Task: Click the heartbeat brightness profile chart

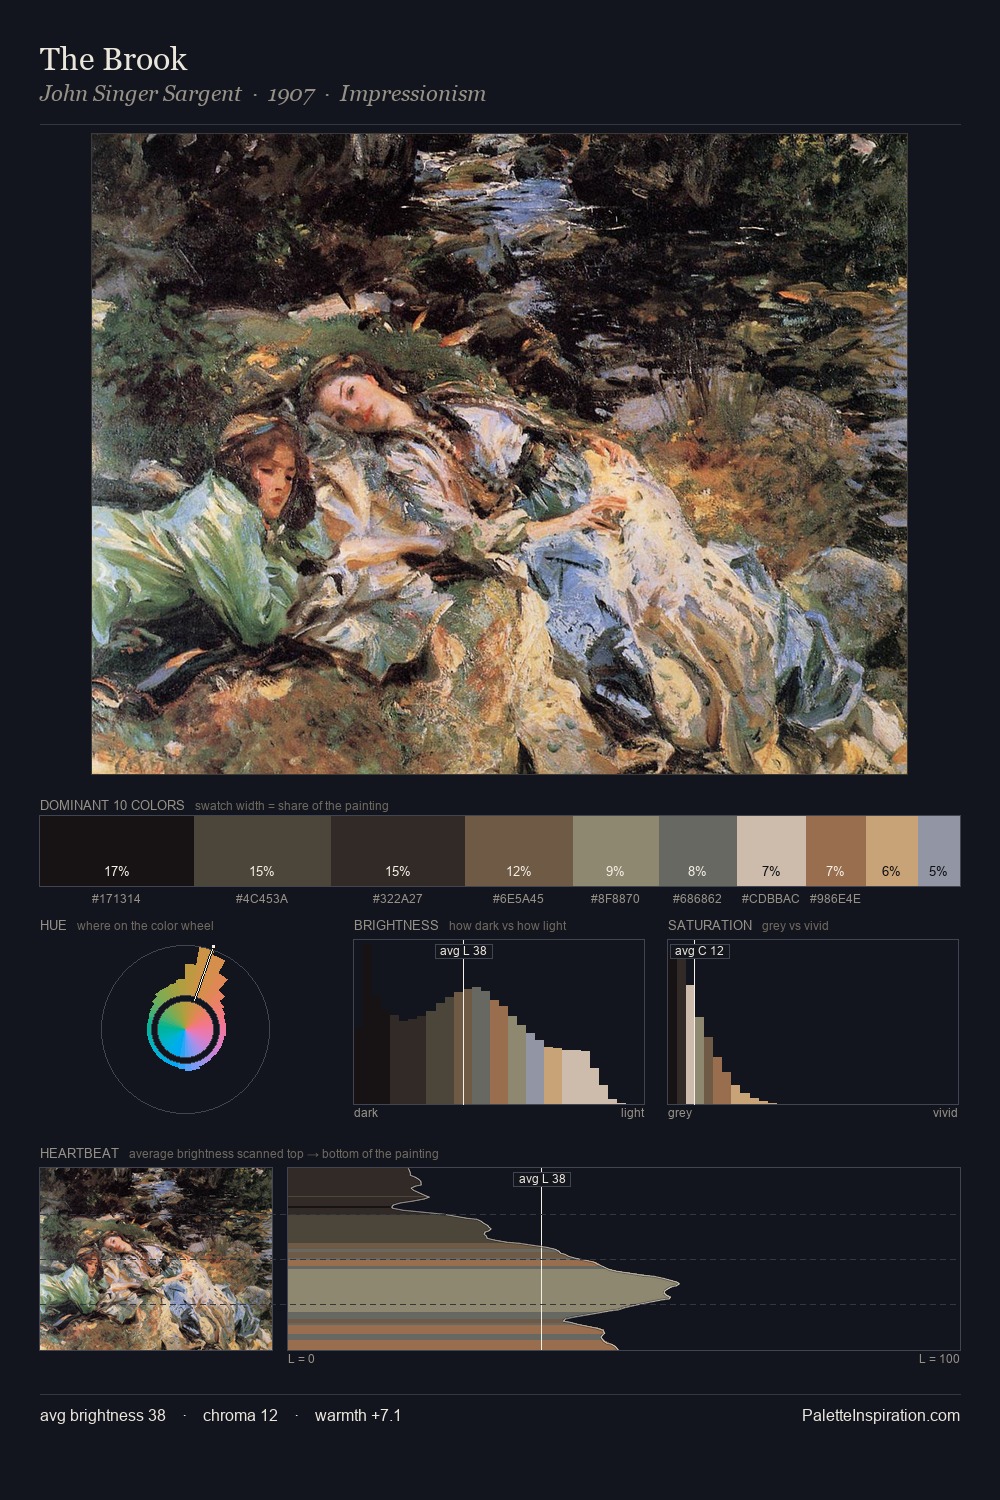Action: tap(624, 1259)
